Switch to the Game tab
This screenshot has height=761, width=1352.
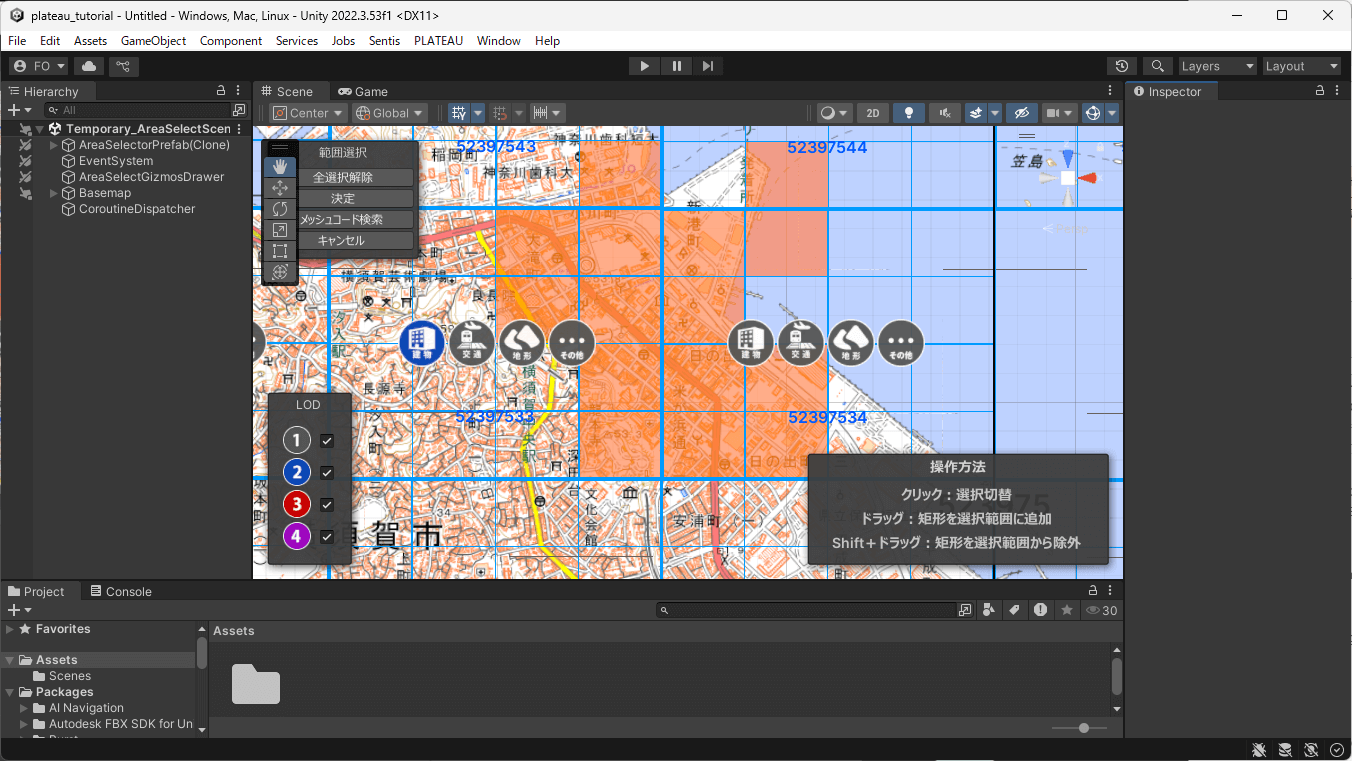(x=363, y=91)
